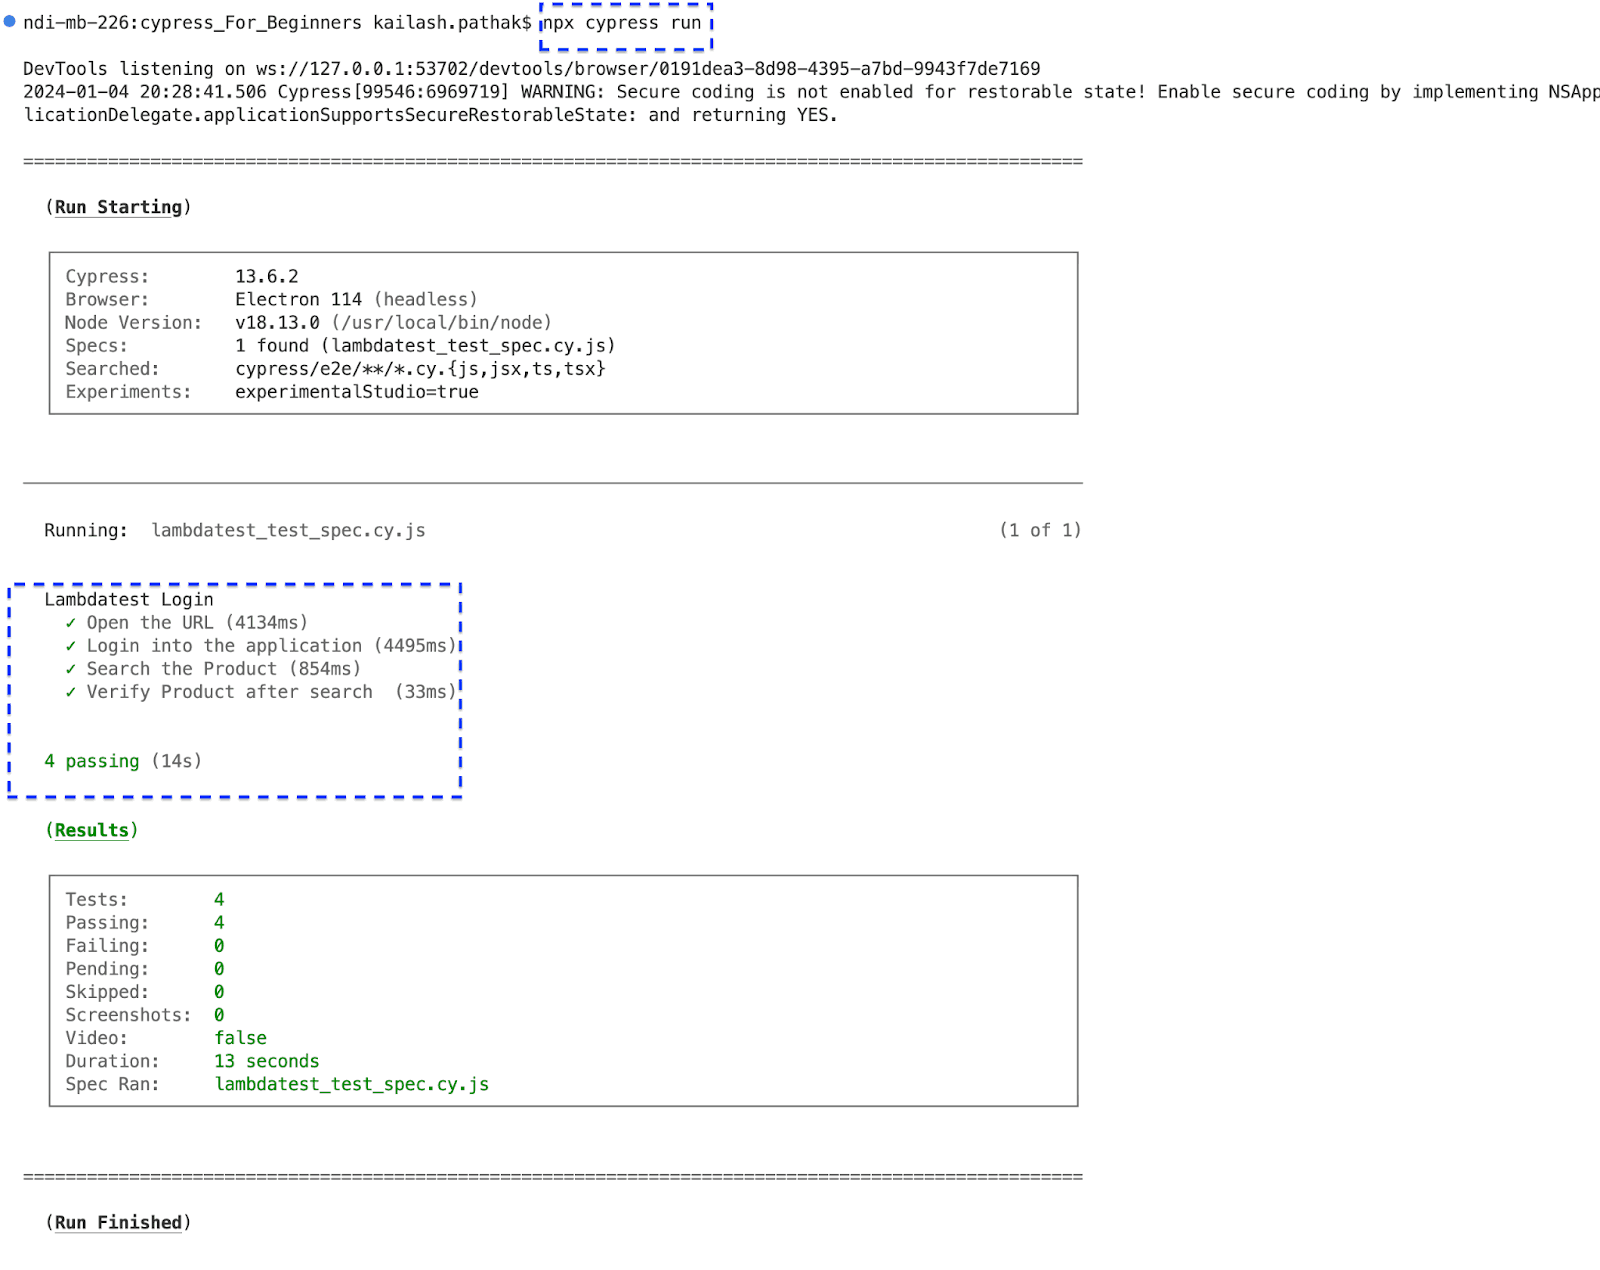Image resolution: width=1600 pixels, height=1270 pixels.
Task: Click the '(1 of 1)' spec counter
Action: pyautogui.click(x=1040, y=530)
